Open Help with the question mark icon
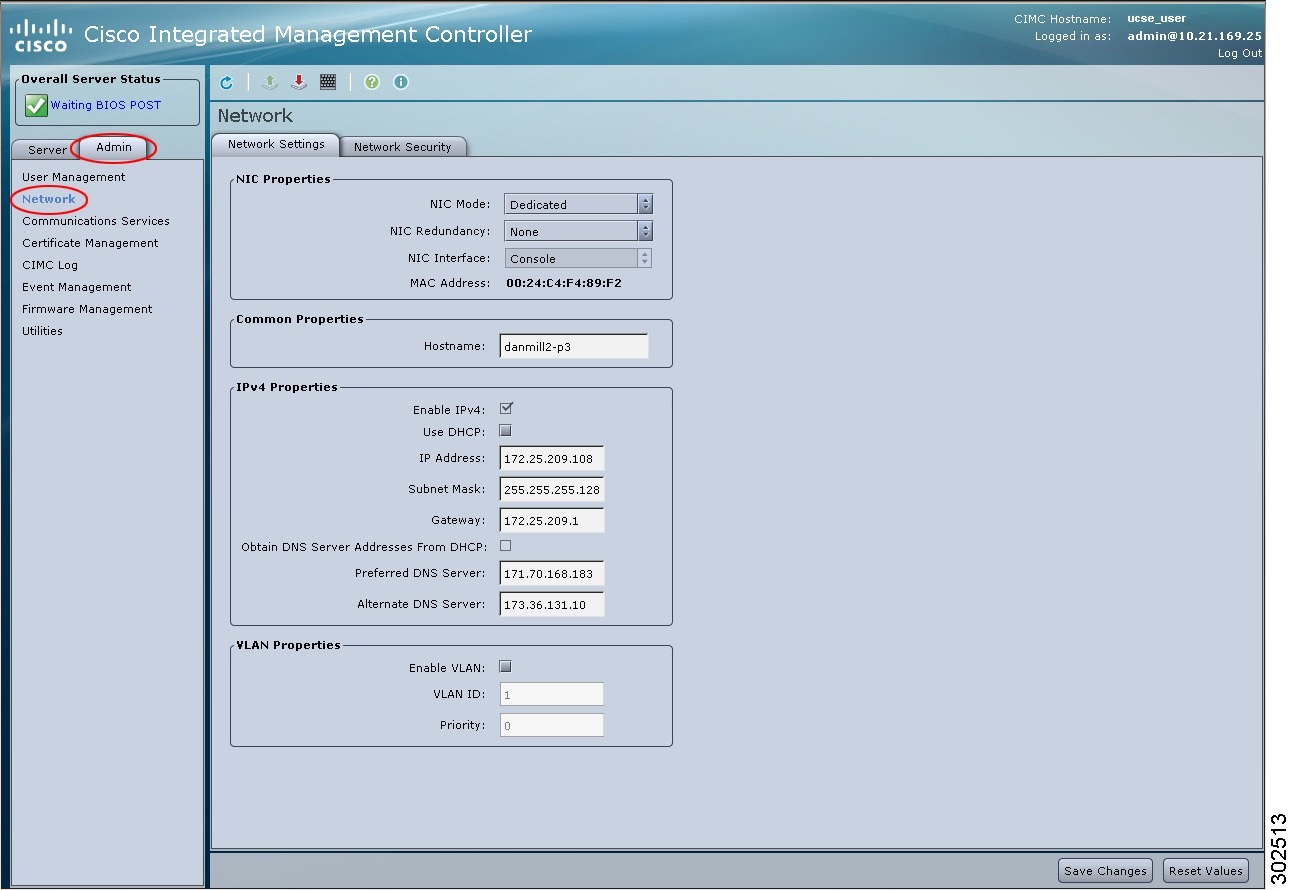1291x890 pixels. click(x=372, y=83)
